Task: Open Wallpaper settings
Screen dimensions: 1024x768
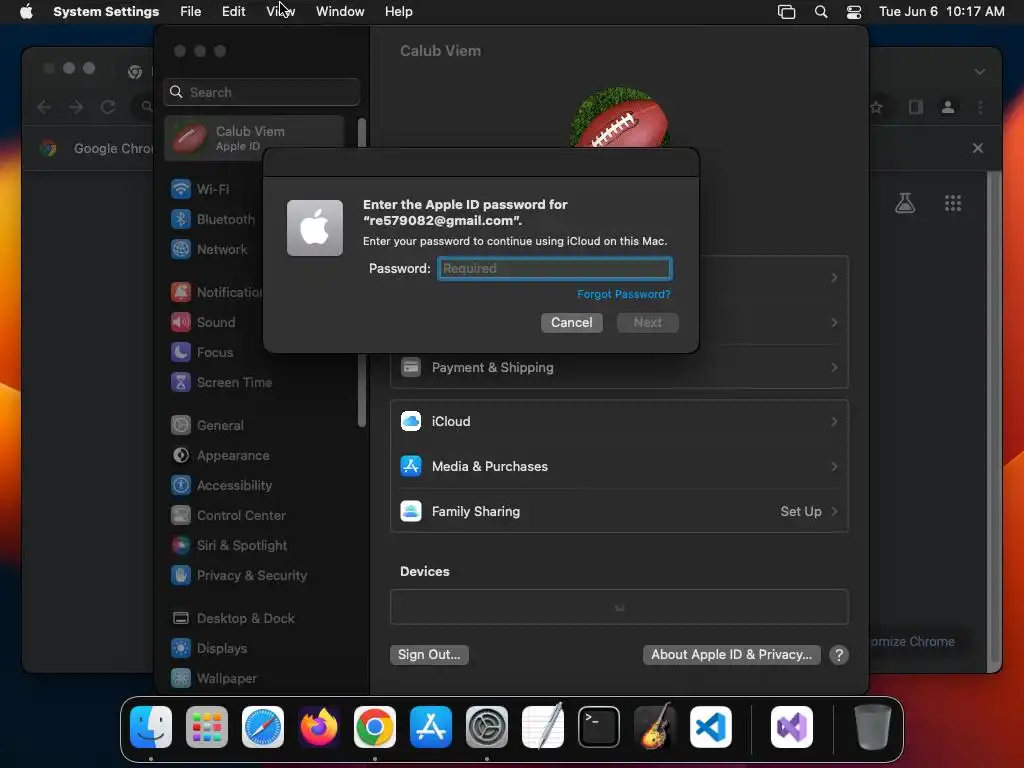Action: (x=214, y=679)
